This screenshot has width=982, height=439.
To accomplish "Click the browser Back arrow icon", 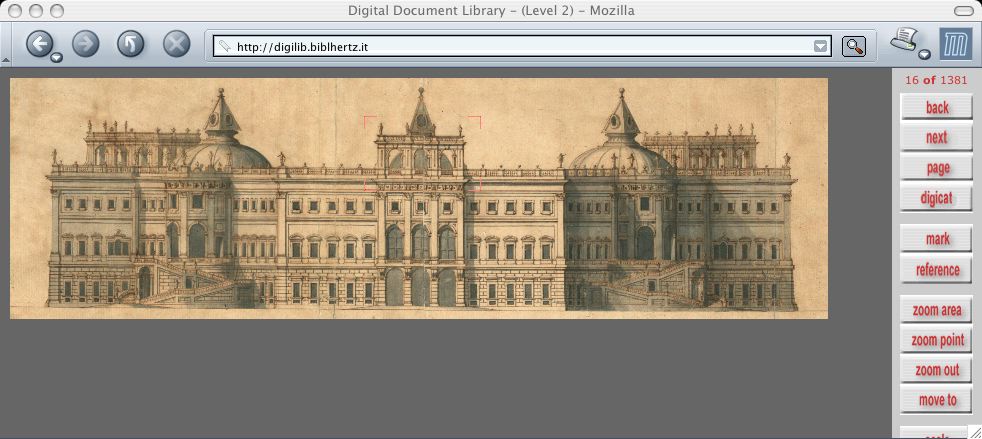I will tap(39, 44).
